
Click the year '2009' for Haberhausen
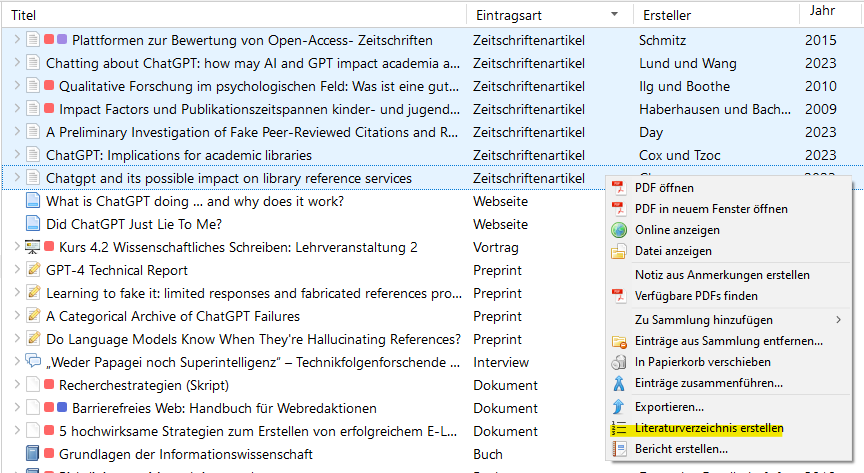pos(820,109)
